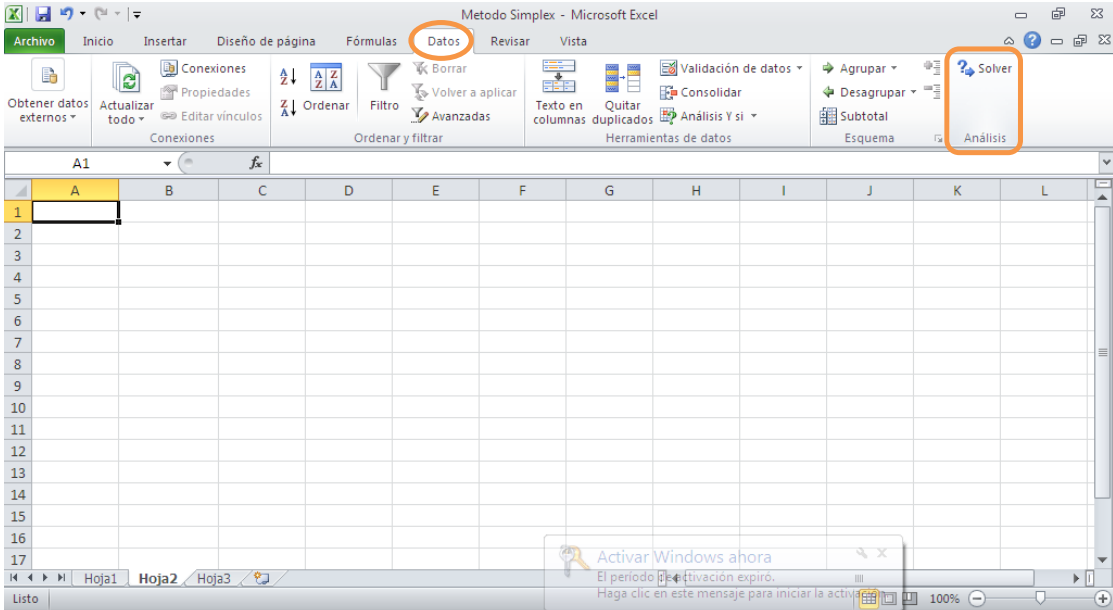Select the Datos ribbon tab
Screen dimensions: 1113x610
444,41
